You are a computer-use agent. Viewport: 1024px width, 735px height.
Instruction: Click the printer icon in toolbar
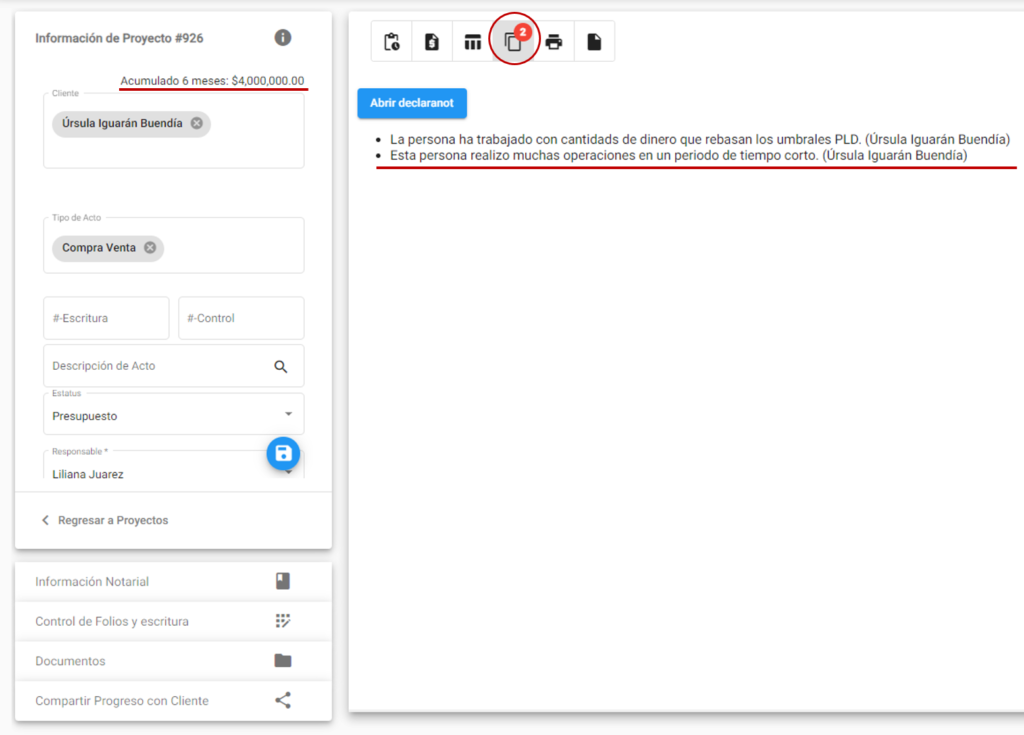click(554, 42)
